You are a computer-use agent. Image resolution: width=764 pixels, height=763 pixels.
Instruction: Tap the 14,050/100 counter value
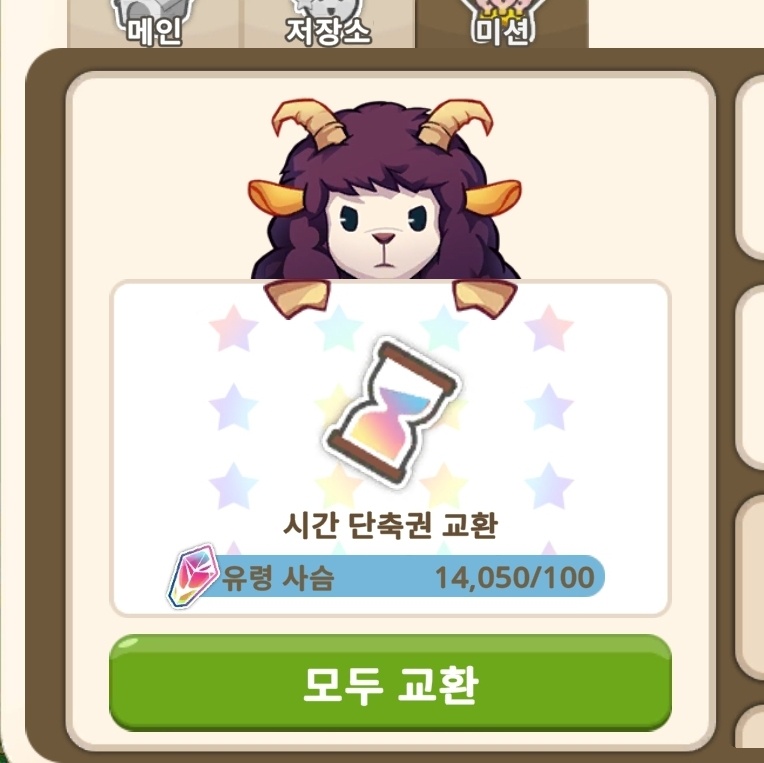coord(515,577)
